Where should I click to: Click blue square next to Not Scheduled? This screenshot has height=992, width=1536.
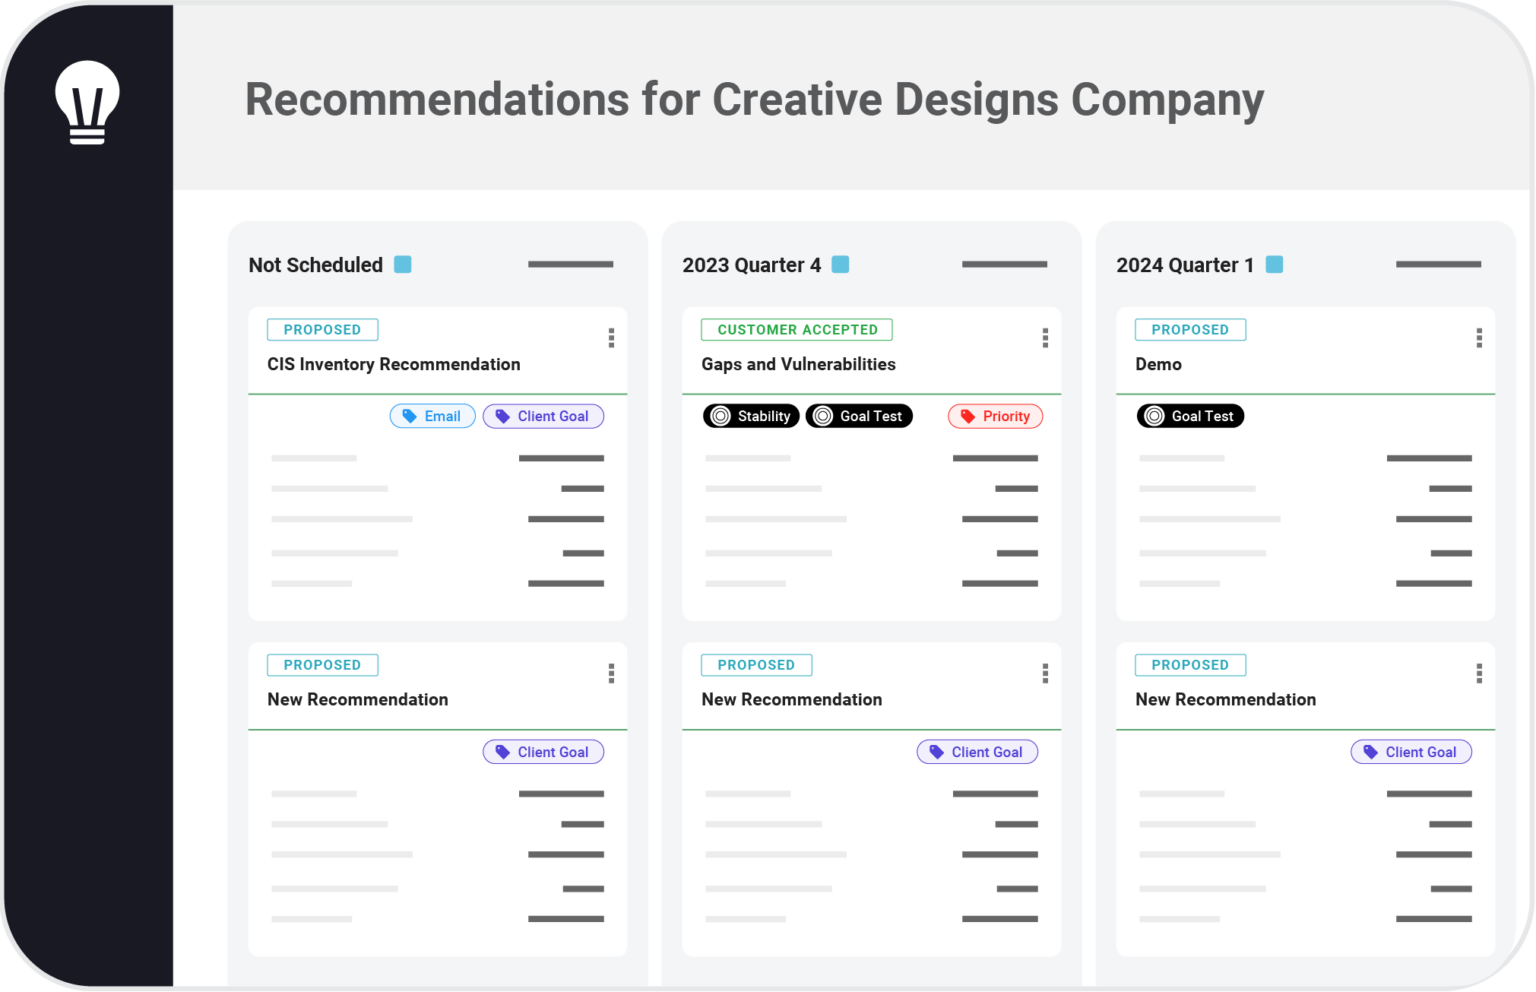(403, 265)
